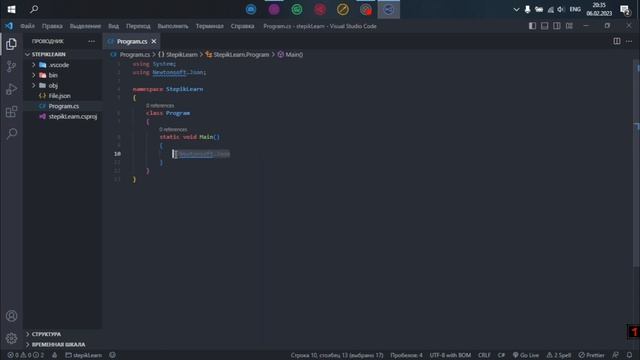Image resolution: width=640 pixels, height=360 pixels.
Task: Click the notifications bell in status bar
Action: click(629, 355)
